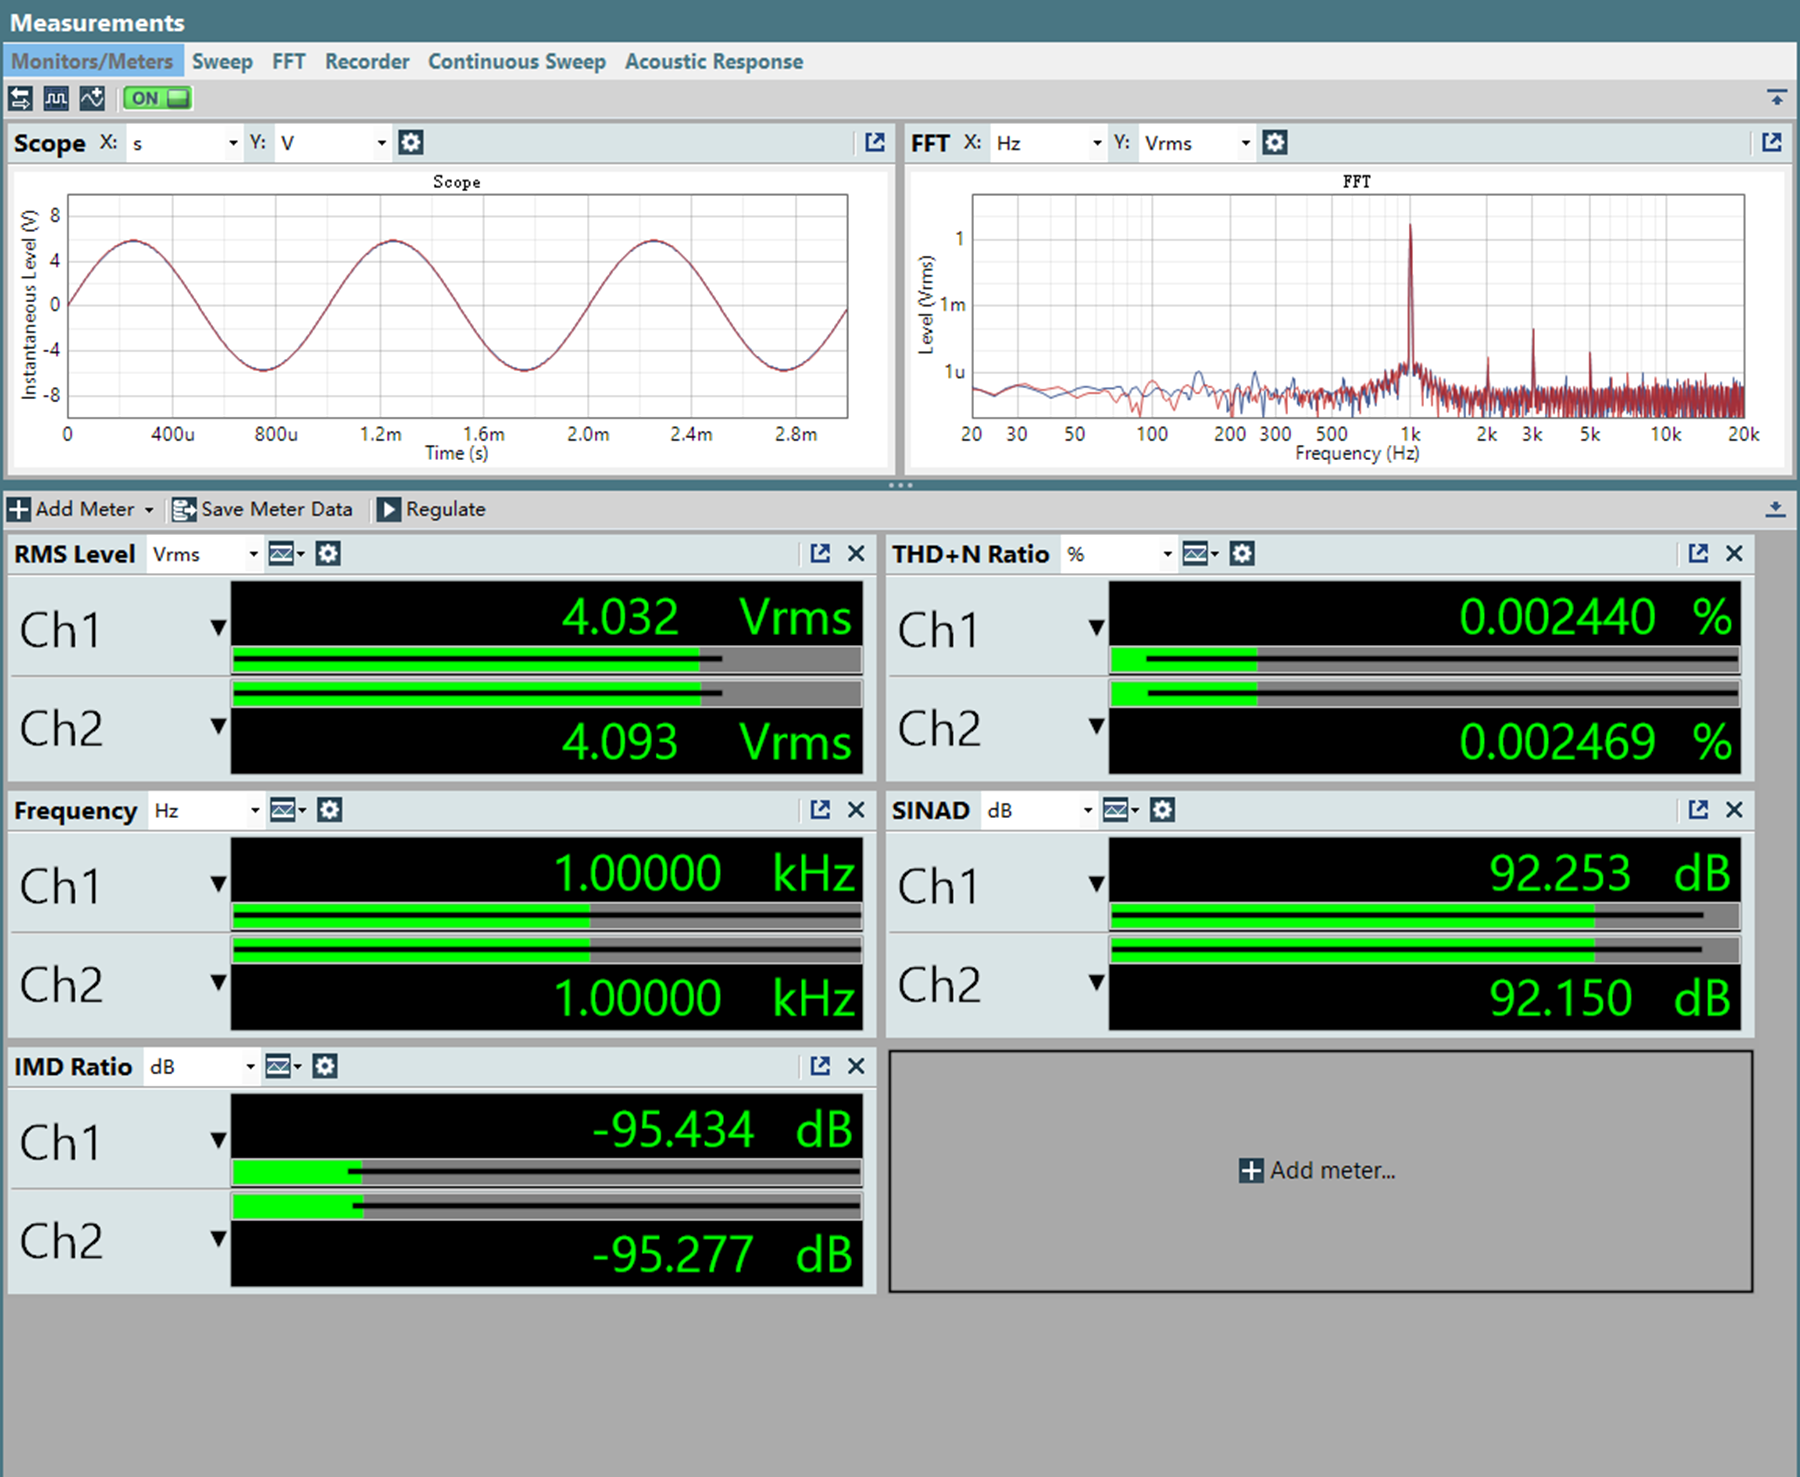Click the Save Meter Data button
Screen dimensions: 1800x1477
(263, 509)
